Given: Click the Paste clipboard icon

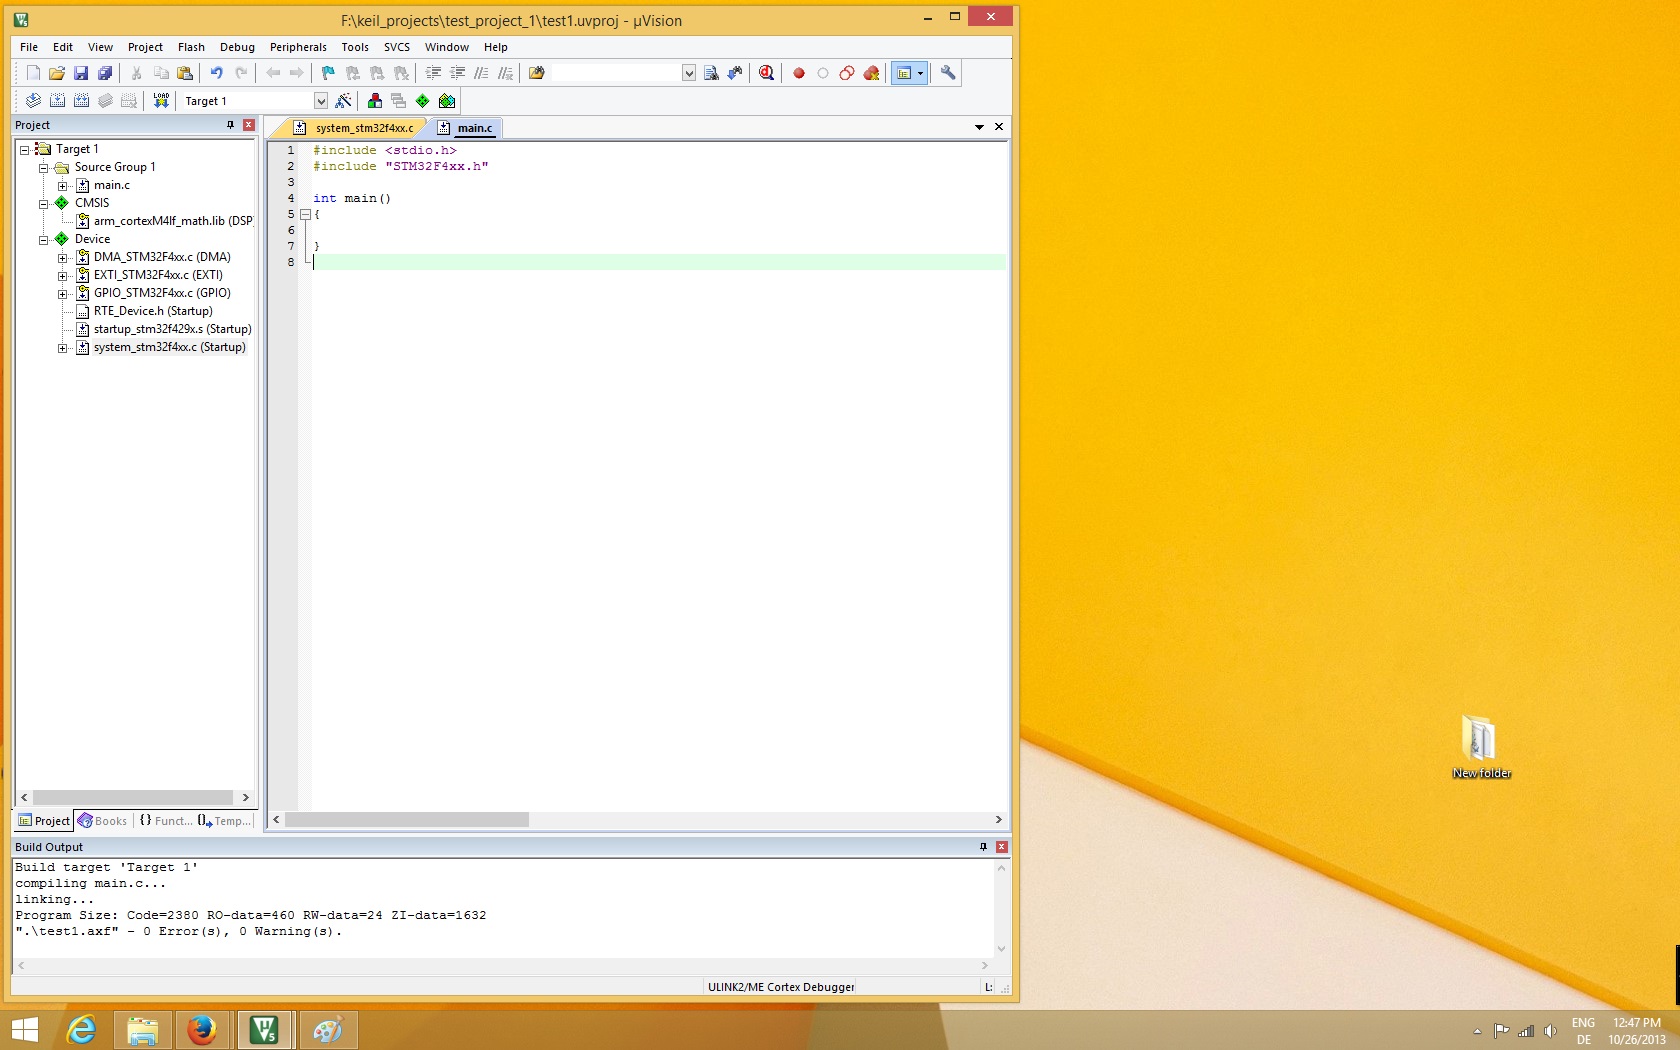Looking at the screenshot, I should (x=185, y=73).
